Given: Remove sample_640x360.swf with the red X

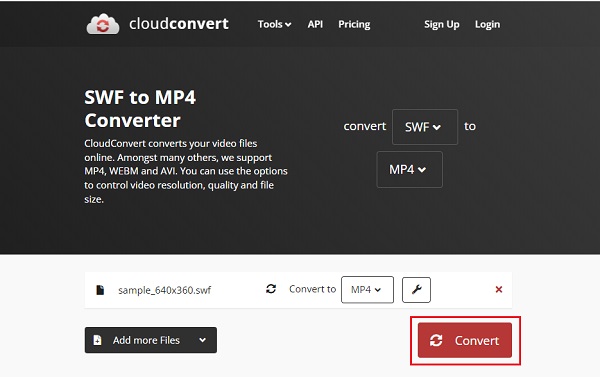Looking at the screenshot, I should (499, 289).
